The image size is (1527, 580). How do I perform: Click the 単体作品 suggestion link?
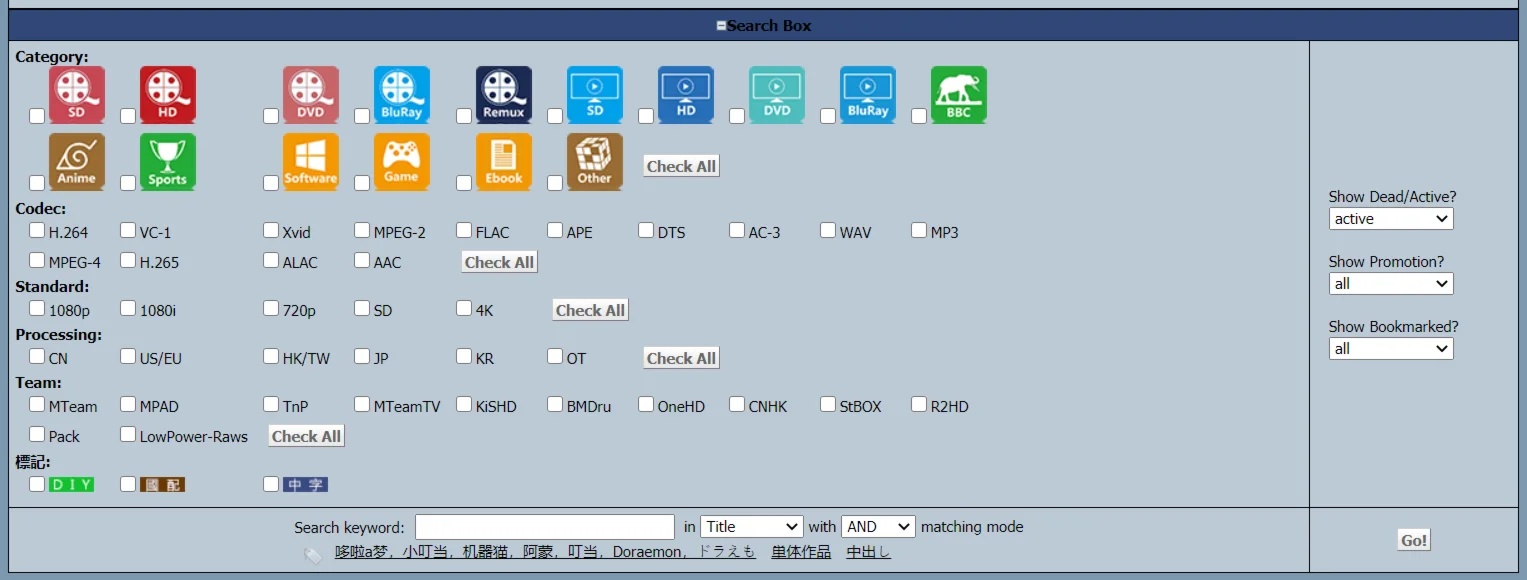(x=801, y=552)
